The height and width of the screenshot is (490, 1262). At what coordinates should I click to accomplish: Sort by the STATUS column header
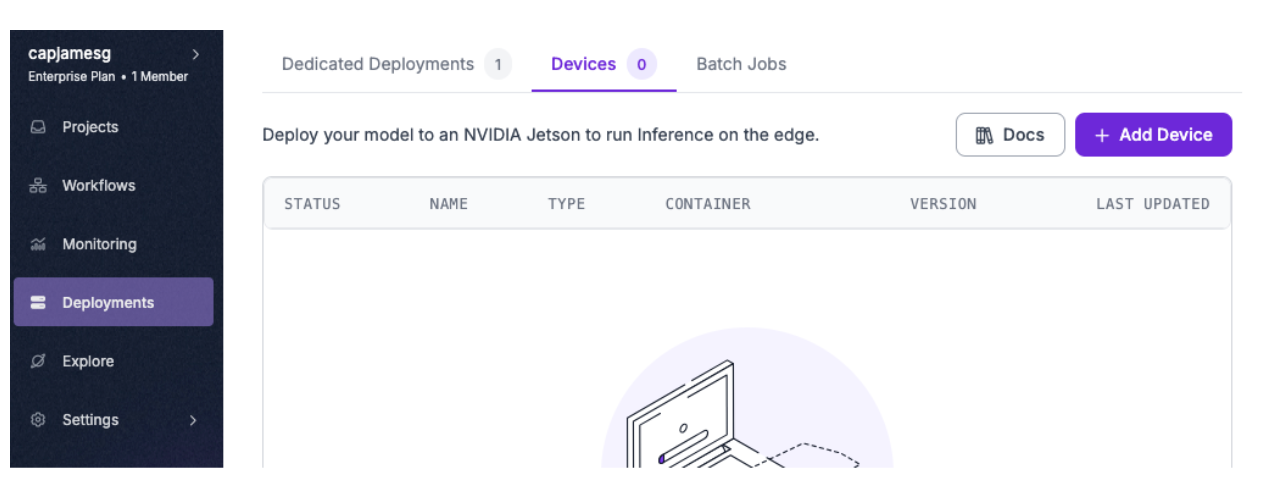point(312,204)
